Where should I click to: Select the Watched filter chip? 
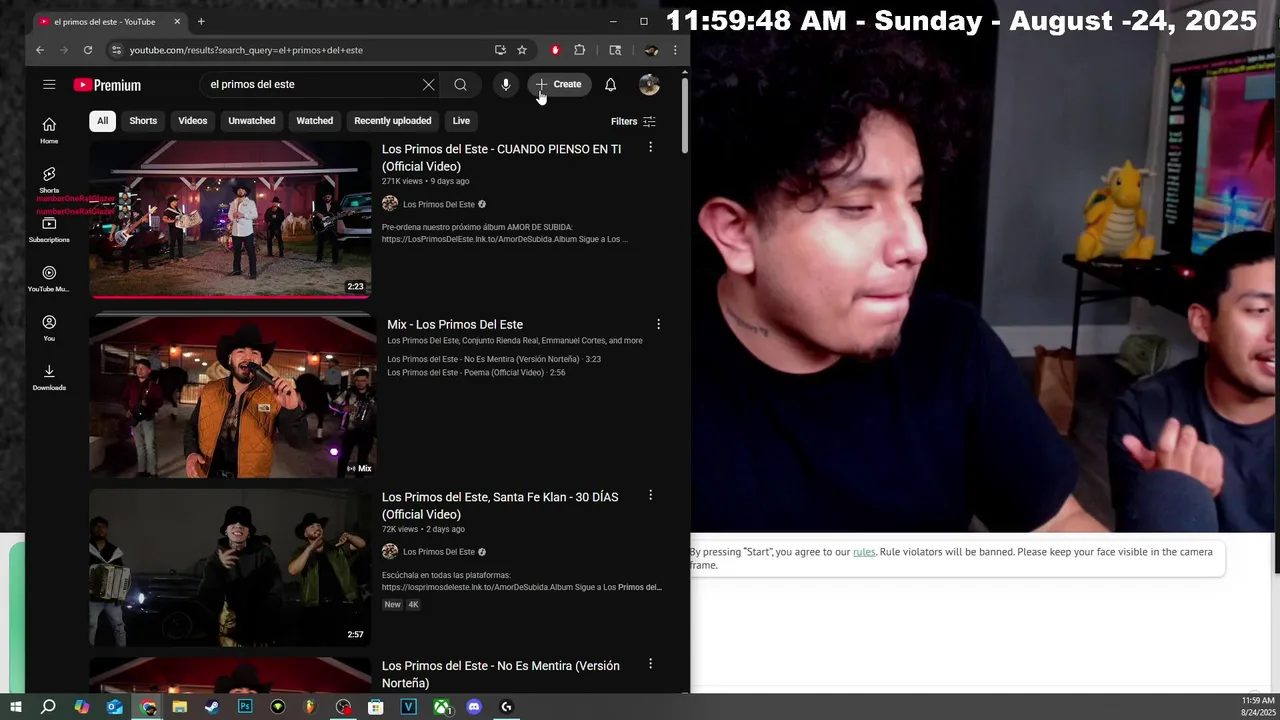[x=314, y=121]
